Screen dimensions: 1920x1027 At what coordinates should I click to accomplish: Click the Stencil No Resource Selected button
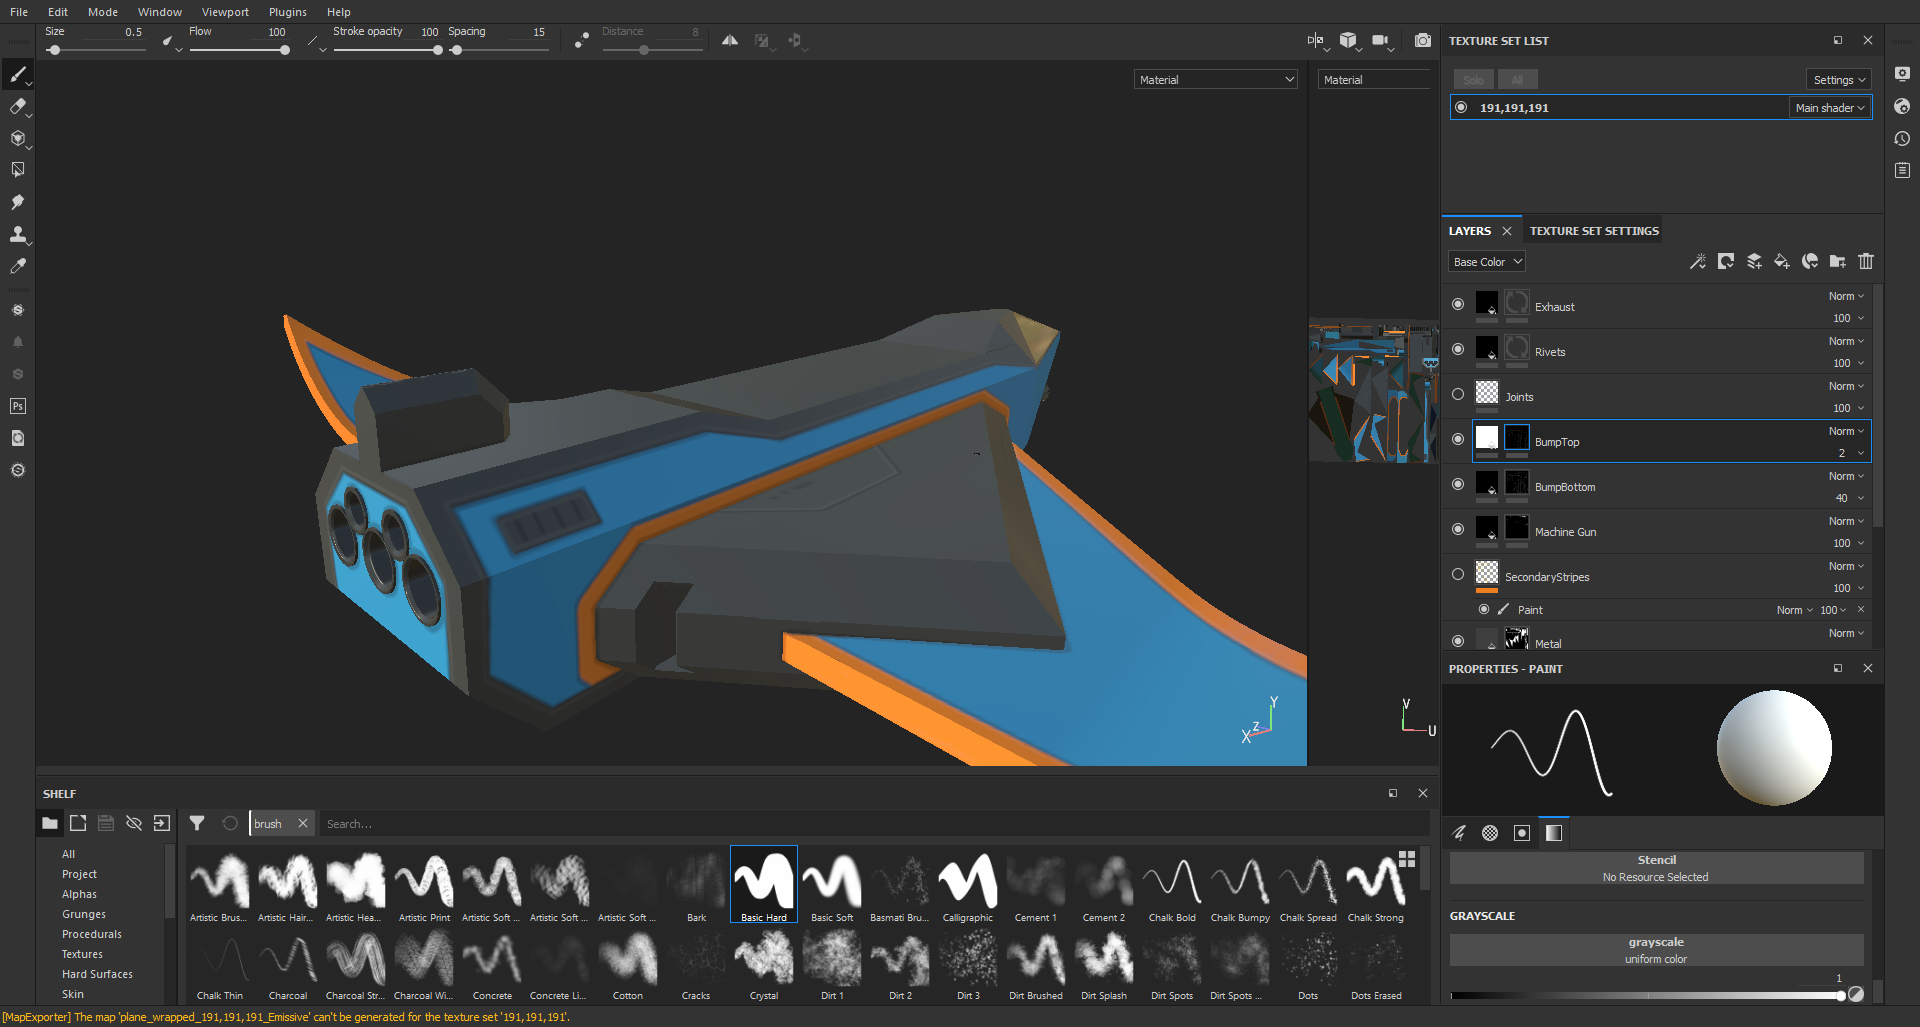1656,868
